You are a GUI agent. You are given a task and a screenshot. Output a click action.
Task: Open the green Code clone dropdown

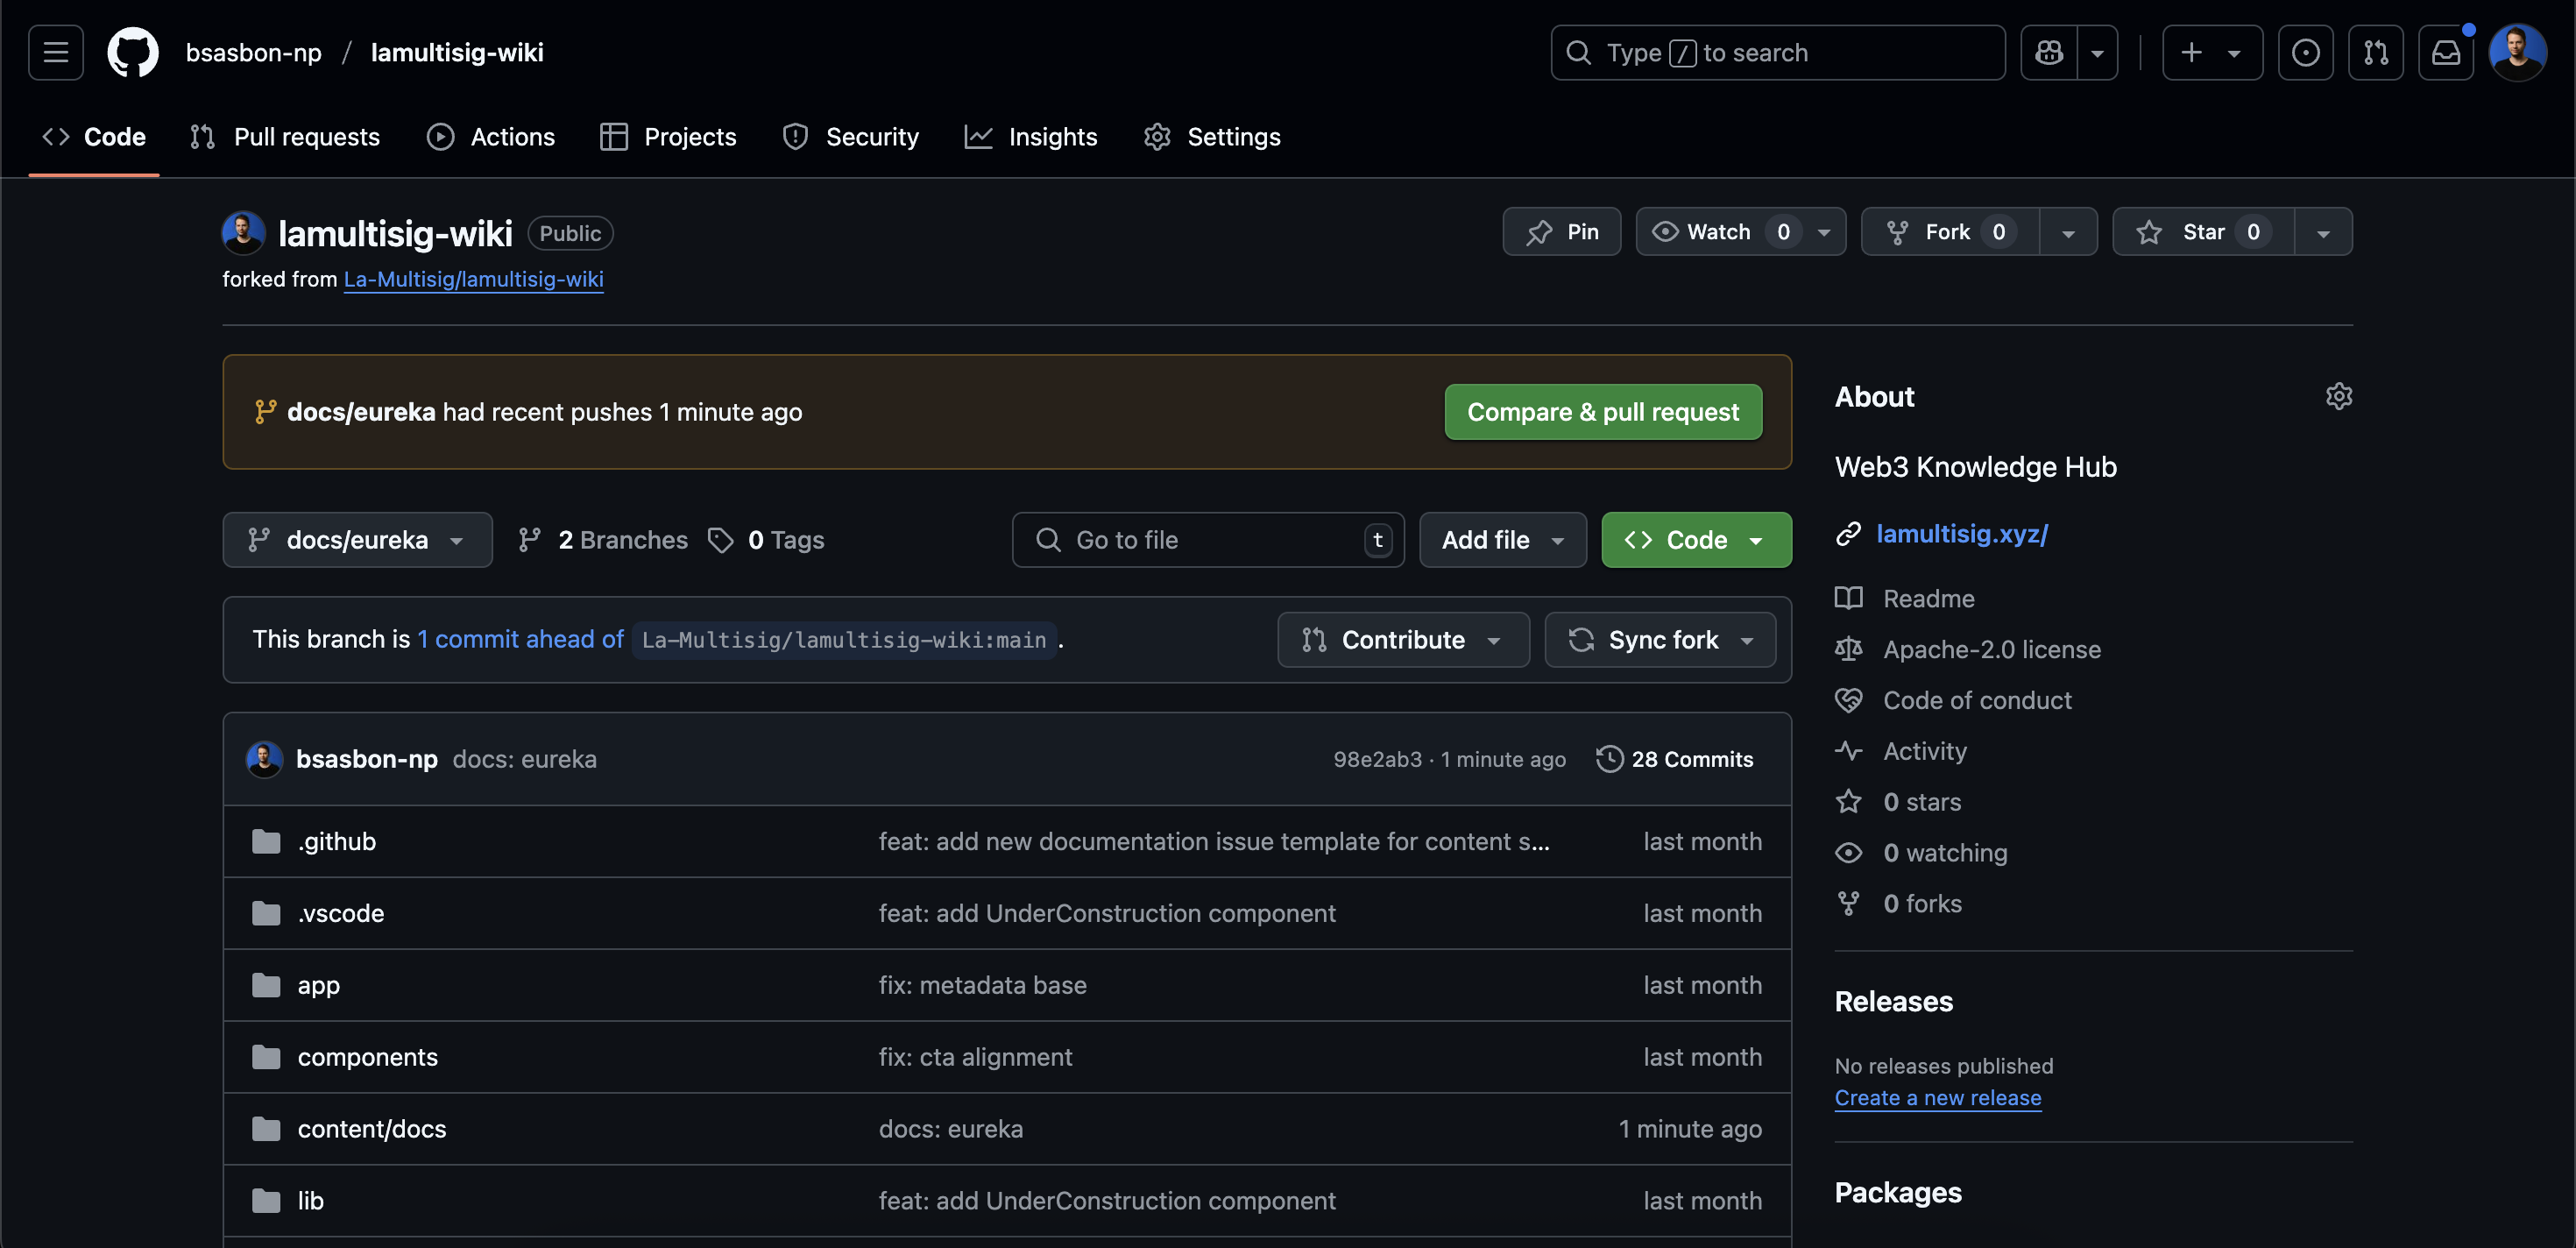tap(1696, 540)
